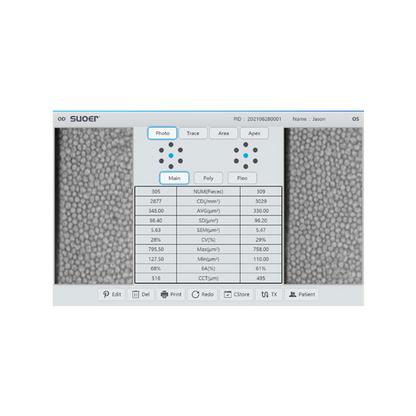Viewport: 416px width, 416px height.
Task: Click the CCT(µm) row label
Action: pos(208,278)
